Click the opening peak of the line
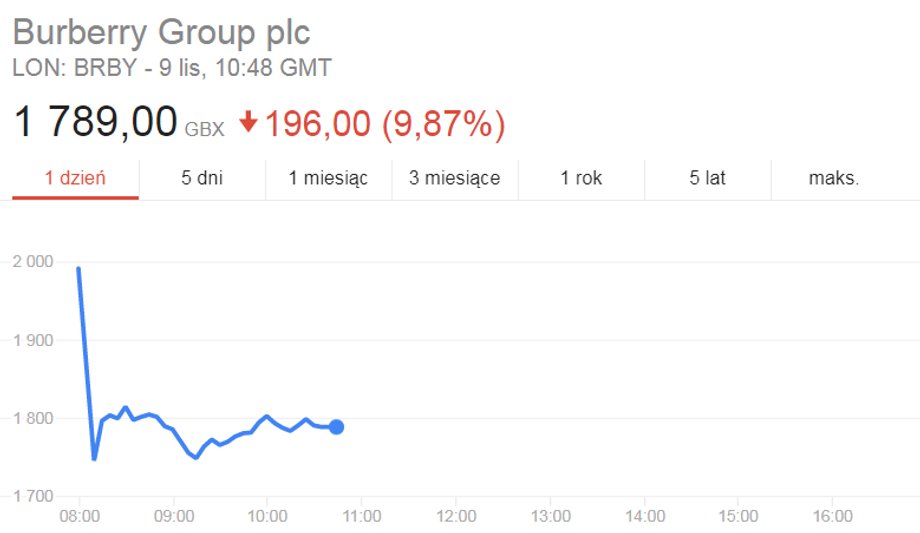Image resolution: width=920 pixels, height=533 pixels. [x=79, y=269]
